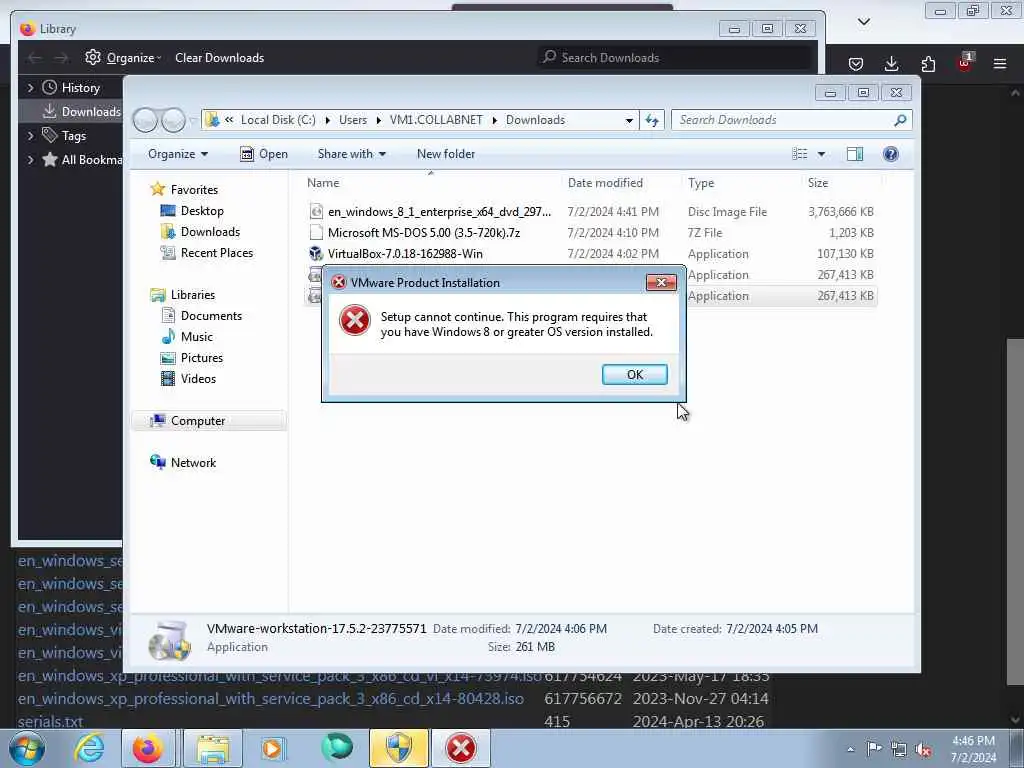Click the VirtualBox application file icon
The width and height of the screenshot is (1024, 768).
point(316,253)
